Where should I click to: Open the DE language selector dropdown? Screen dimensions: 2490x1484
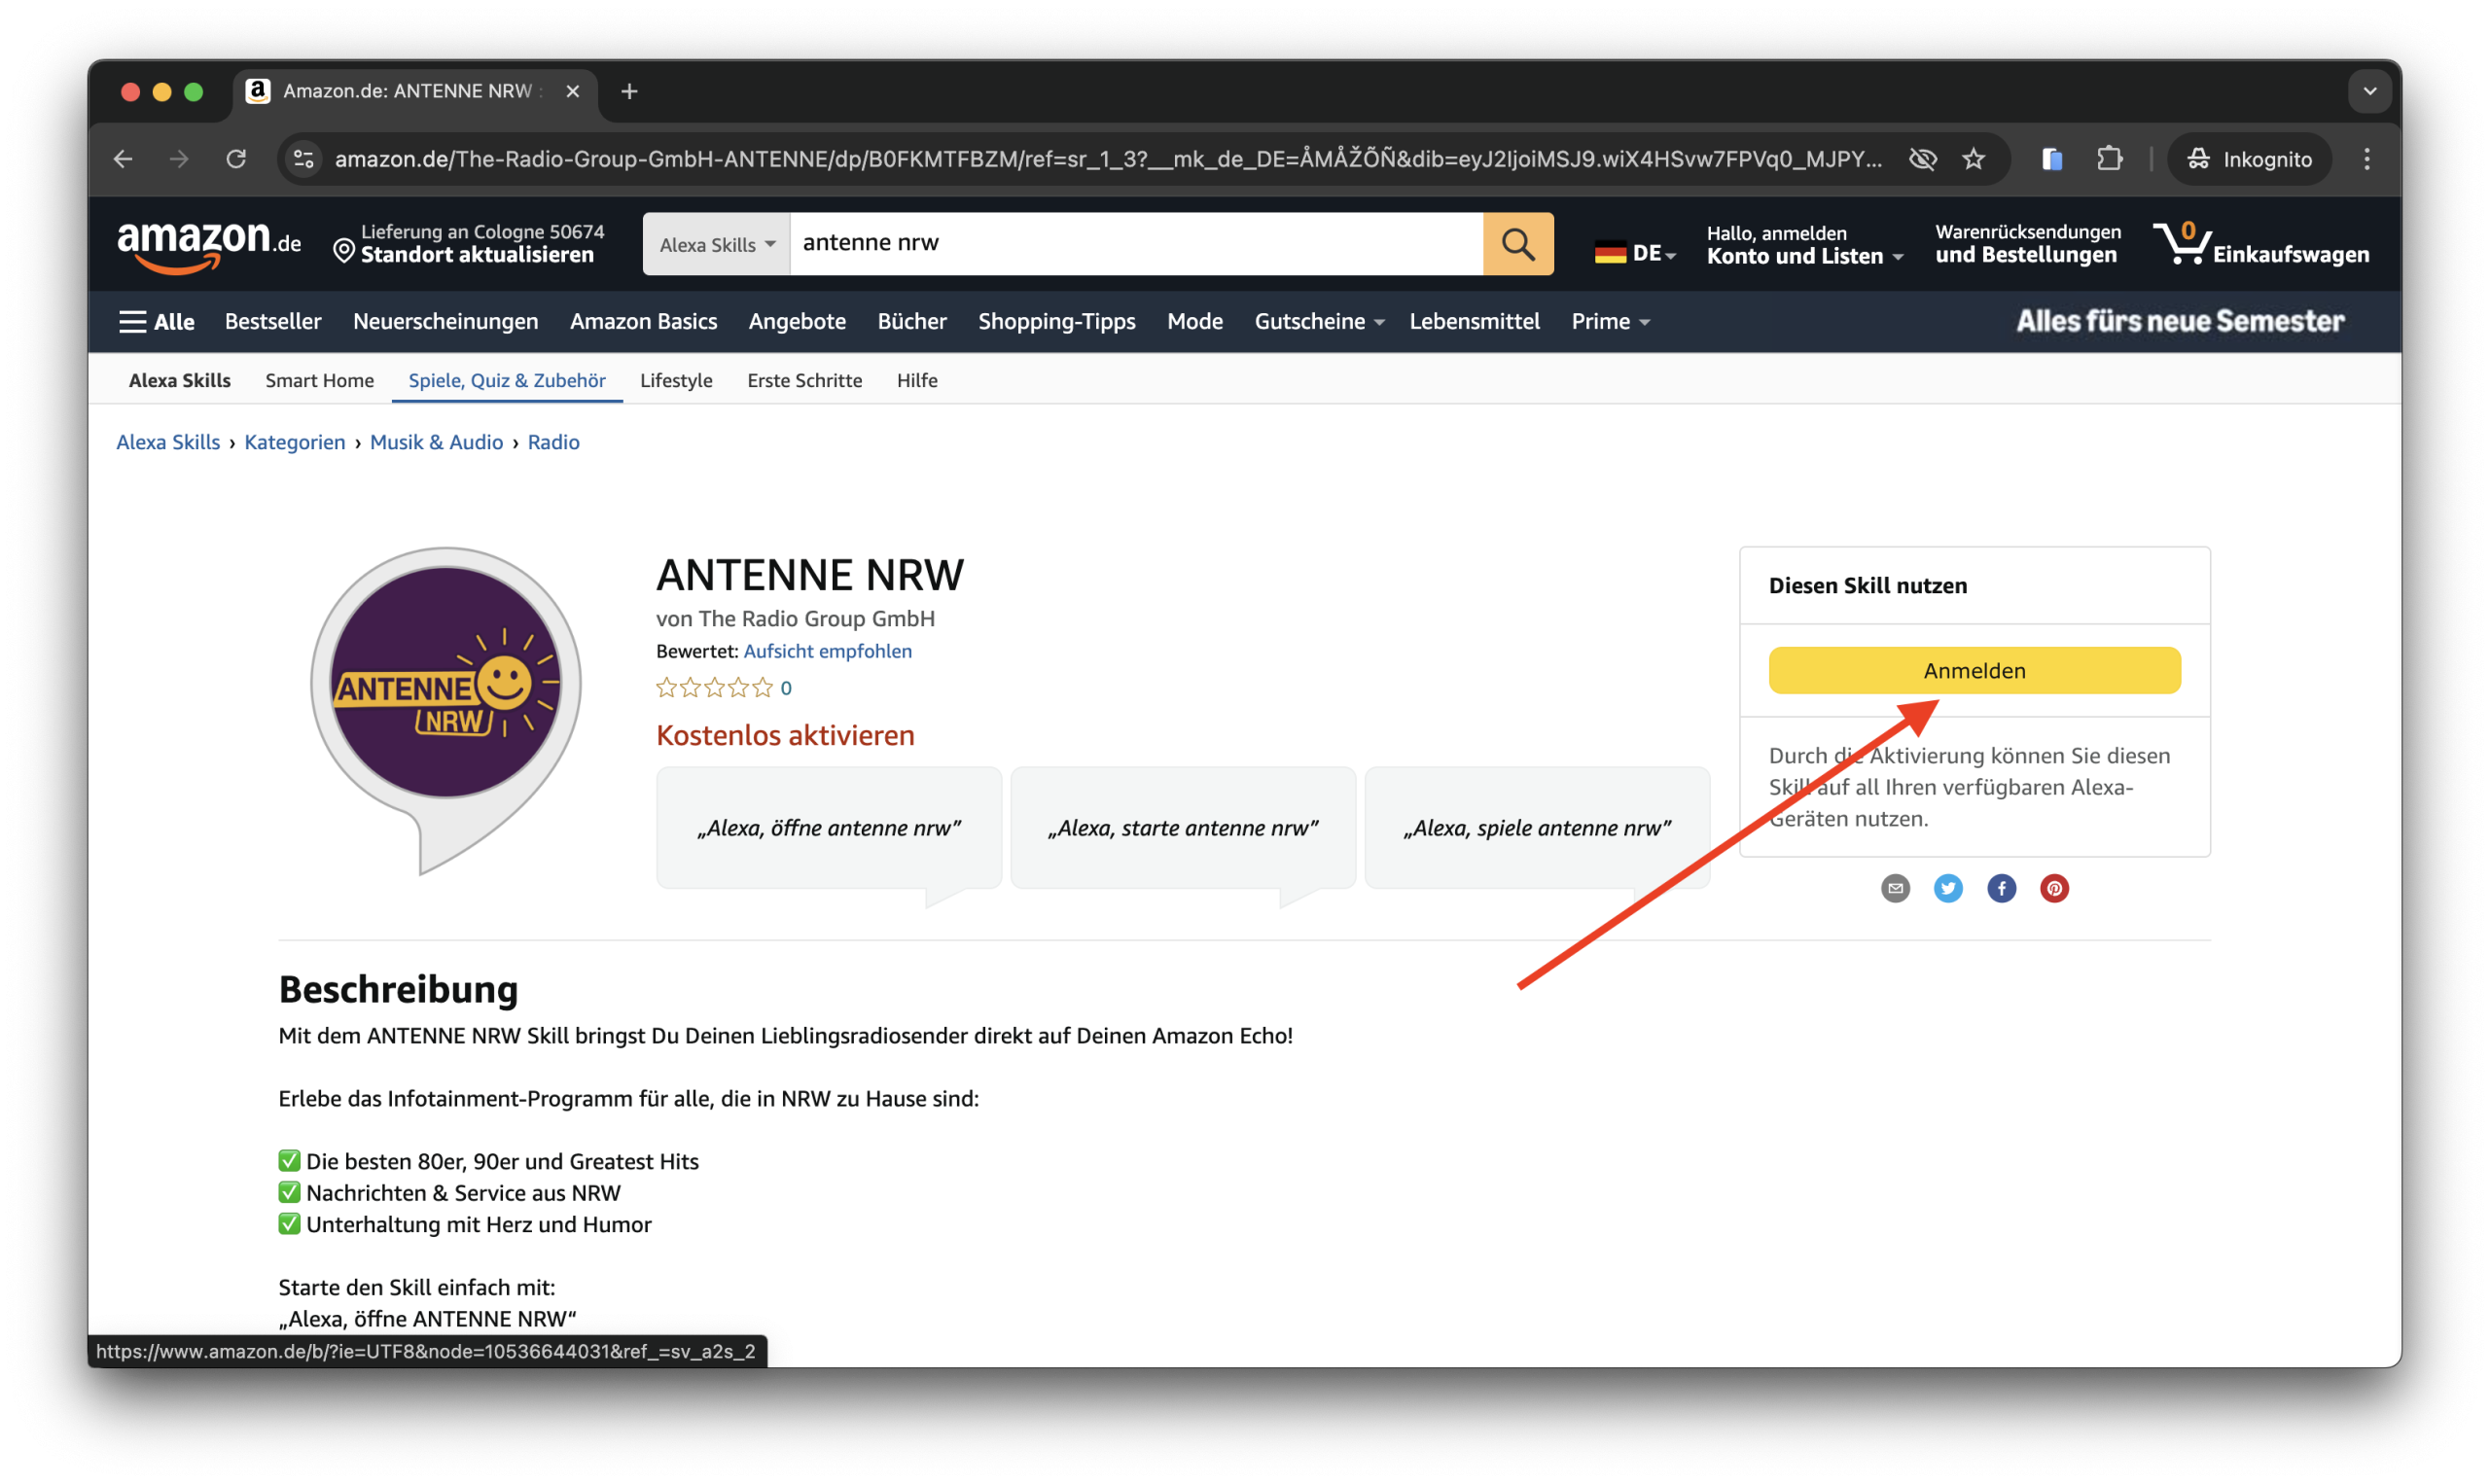pyautogui.click(x=1635, y=253)
